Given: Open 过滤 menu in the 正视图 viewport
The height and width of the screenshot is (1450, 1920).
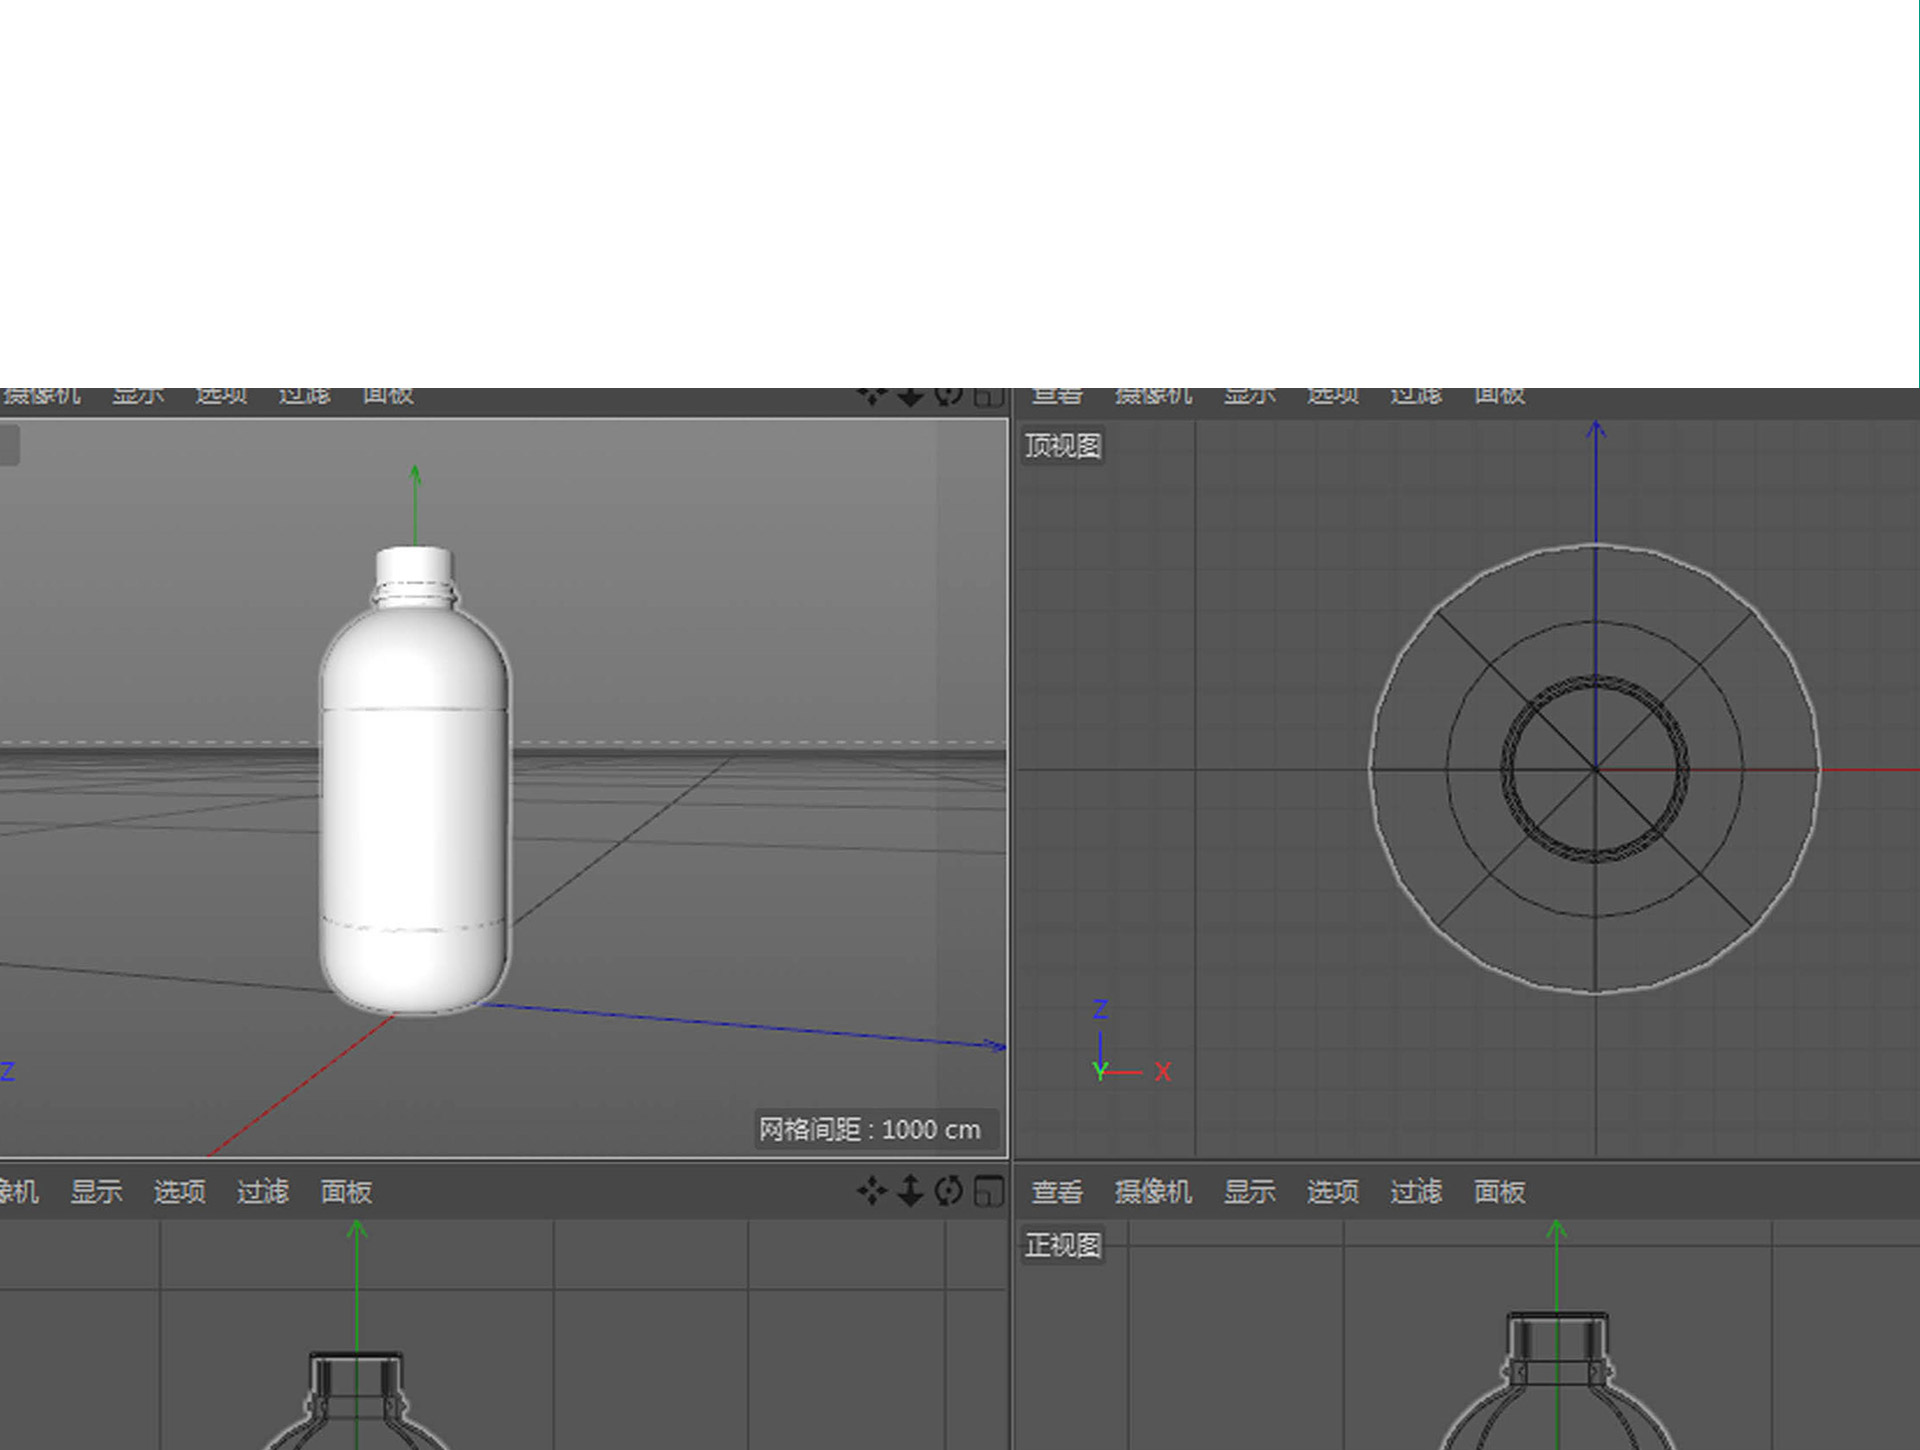Looking at the screenshot, I should tap(1415, 1192).
